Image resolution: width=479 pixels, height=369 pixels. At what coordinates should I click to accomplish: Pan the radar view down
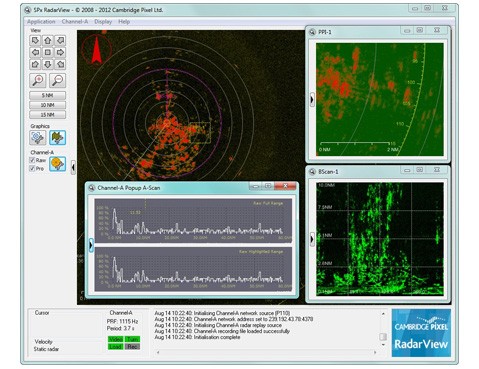(48, 64)
